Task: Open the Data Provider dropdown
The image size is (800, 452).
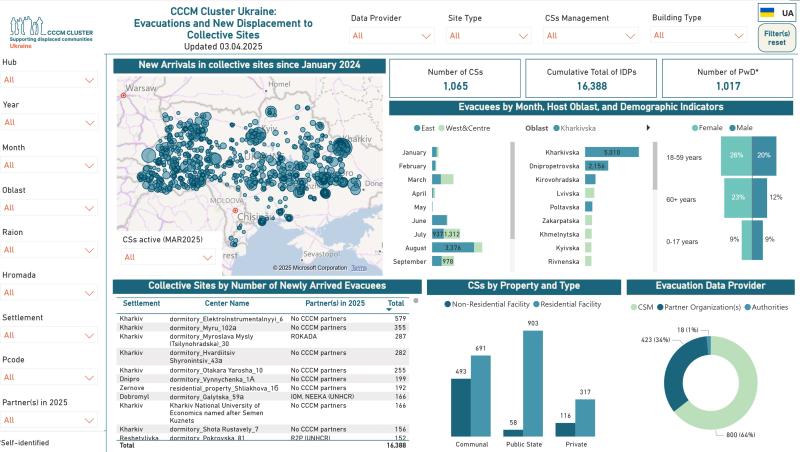Action: (390, 35)
